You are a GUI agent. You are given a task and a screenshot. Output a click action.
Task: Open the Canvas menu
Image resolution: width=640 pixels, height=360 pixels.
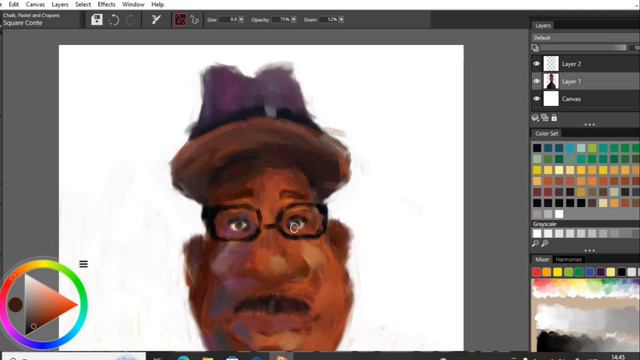[x=35, y=4]
